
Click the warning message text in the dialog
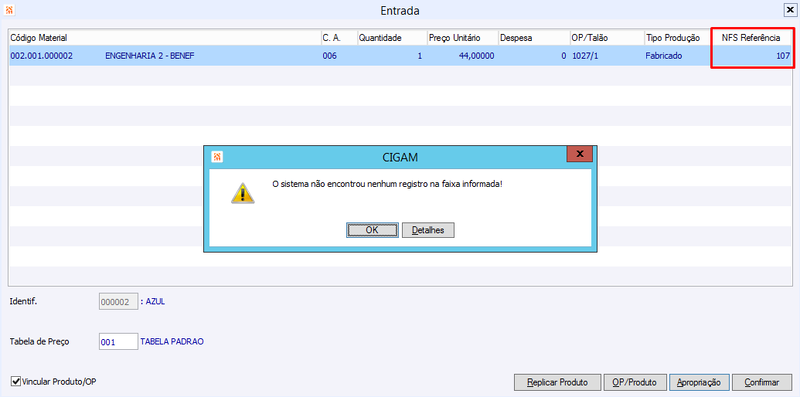pos(388,183)
